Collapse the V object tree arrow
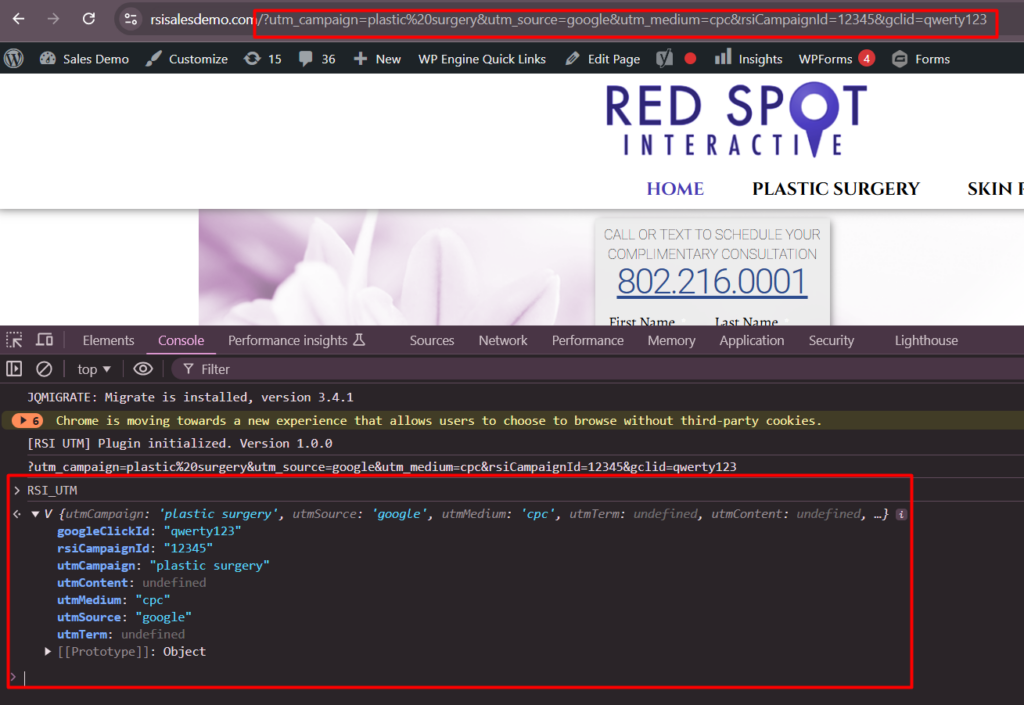Image resolution: width=1024 pixels, height=705 pixels. click(x=35, y=514)
